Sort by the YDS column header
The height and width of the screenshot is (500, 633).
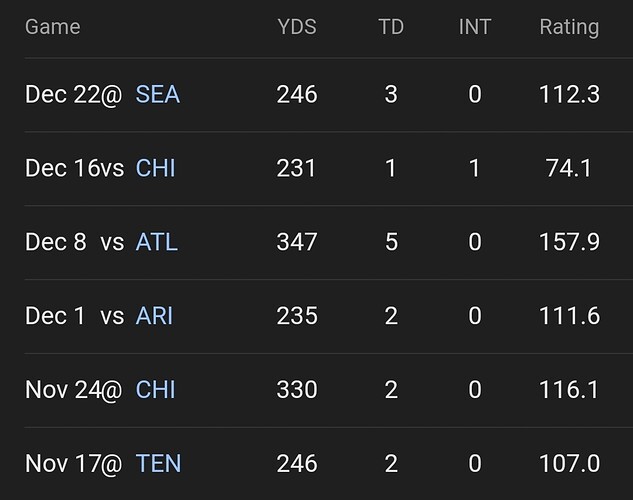point(296,27)
